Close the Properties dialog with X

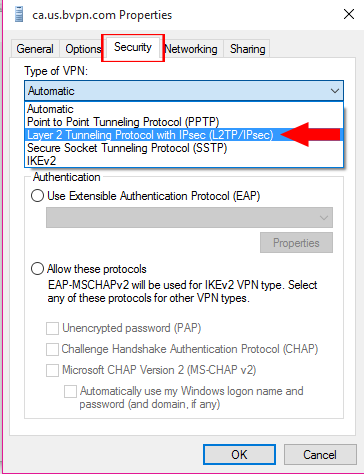(349, 14)
